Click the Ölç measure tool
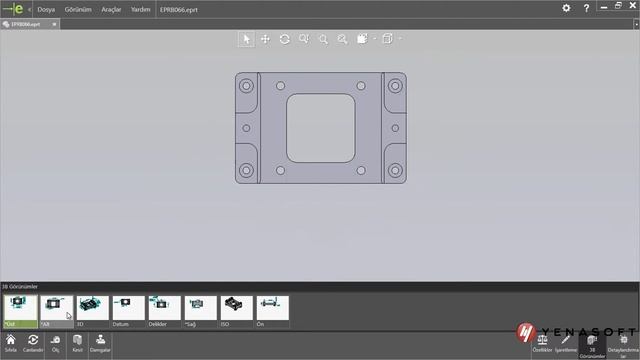 (55, 343)
